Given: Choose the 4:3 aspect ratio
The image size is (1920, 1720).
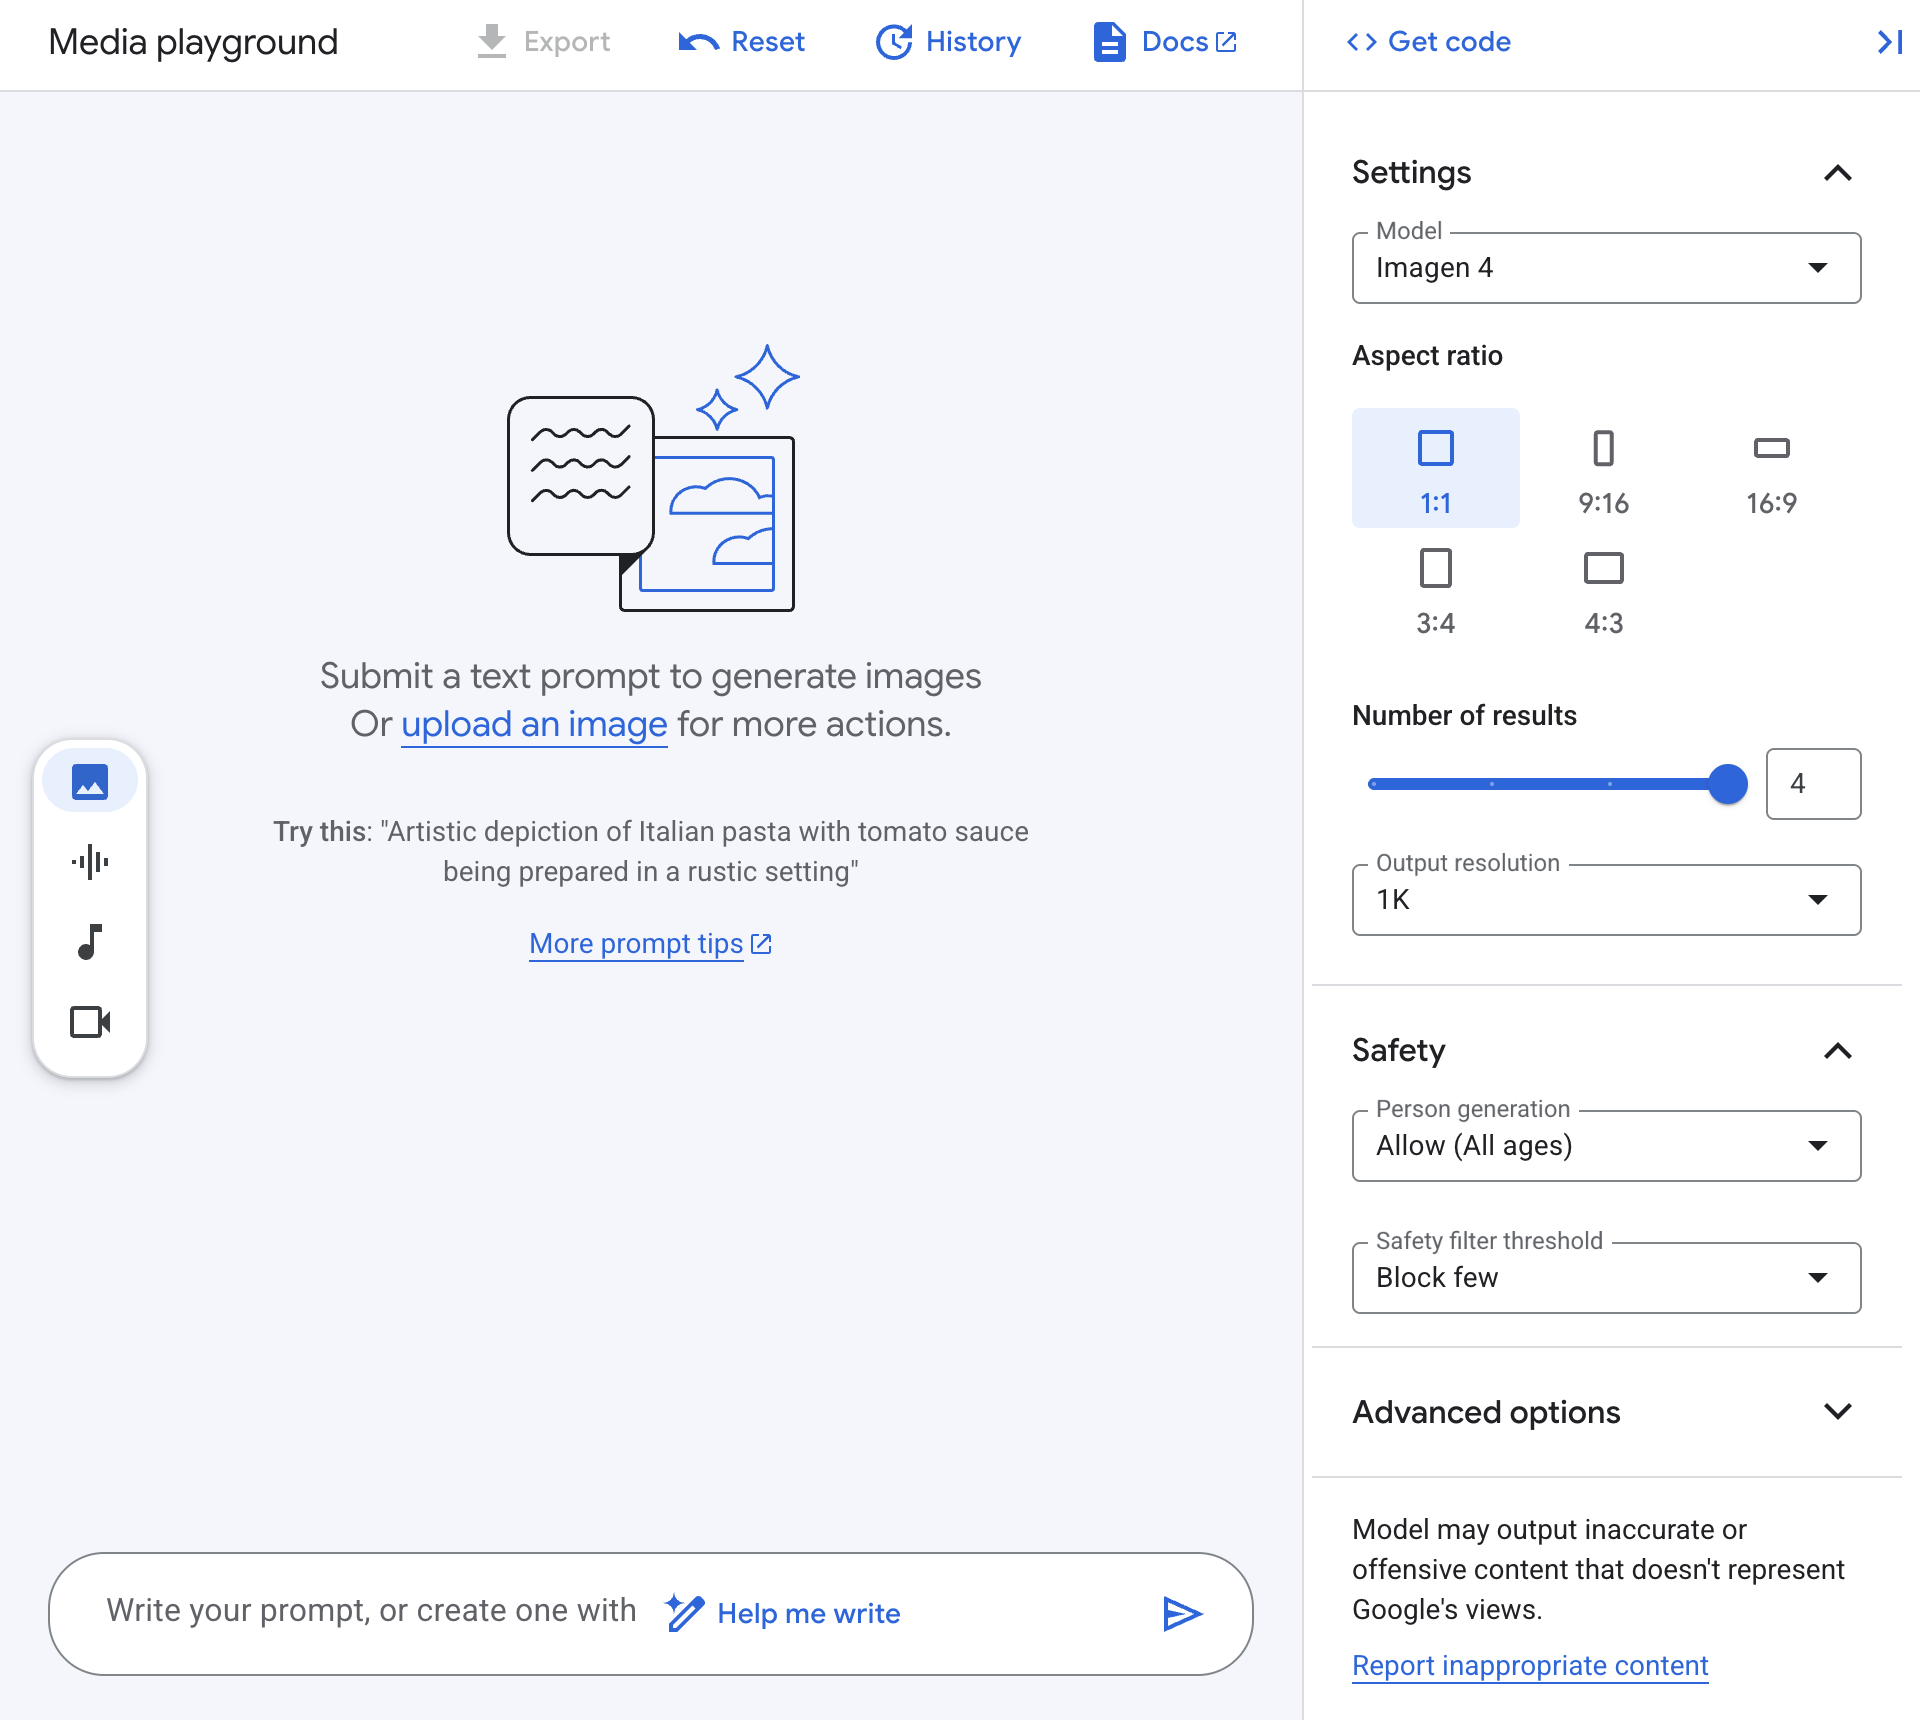Looking at the screenshot, I should click(1603, 588).
